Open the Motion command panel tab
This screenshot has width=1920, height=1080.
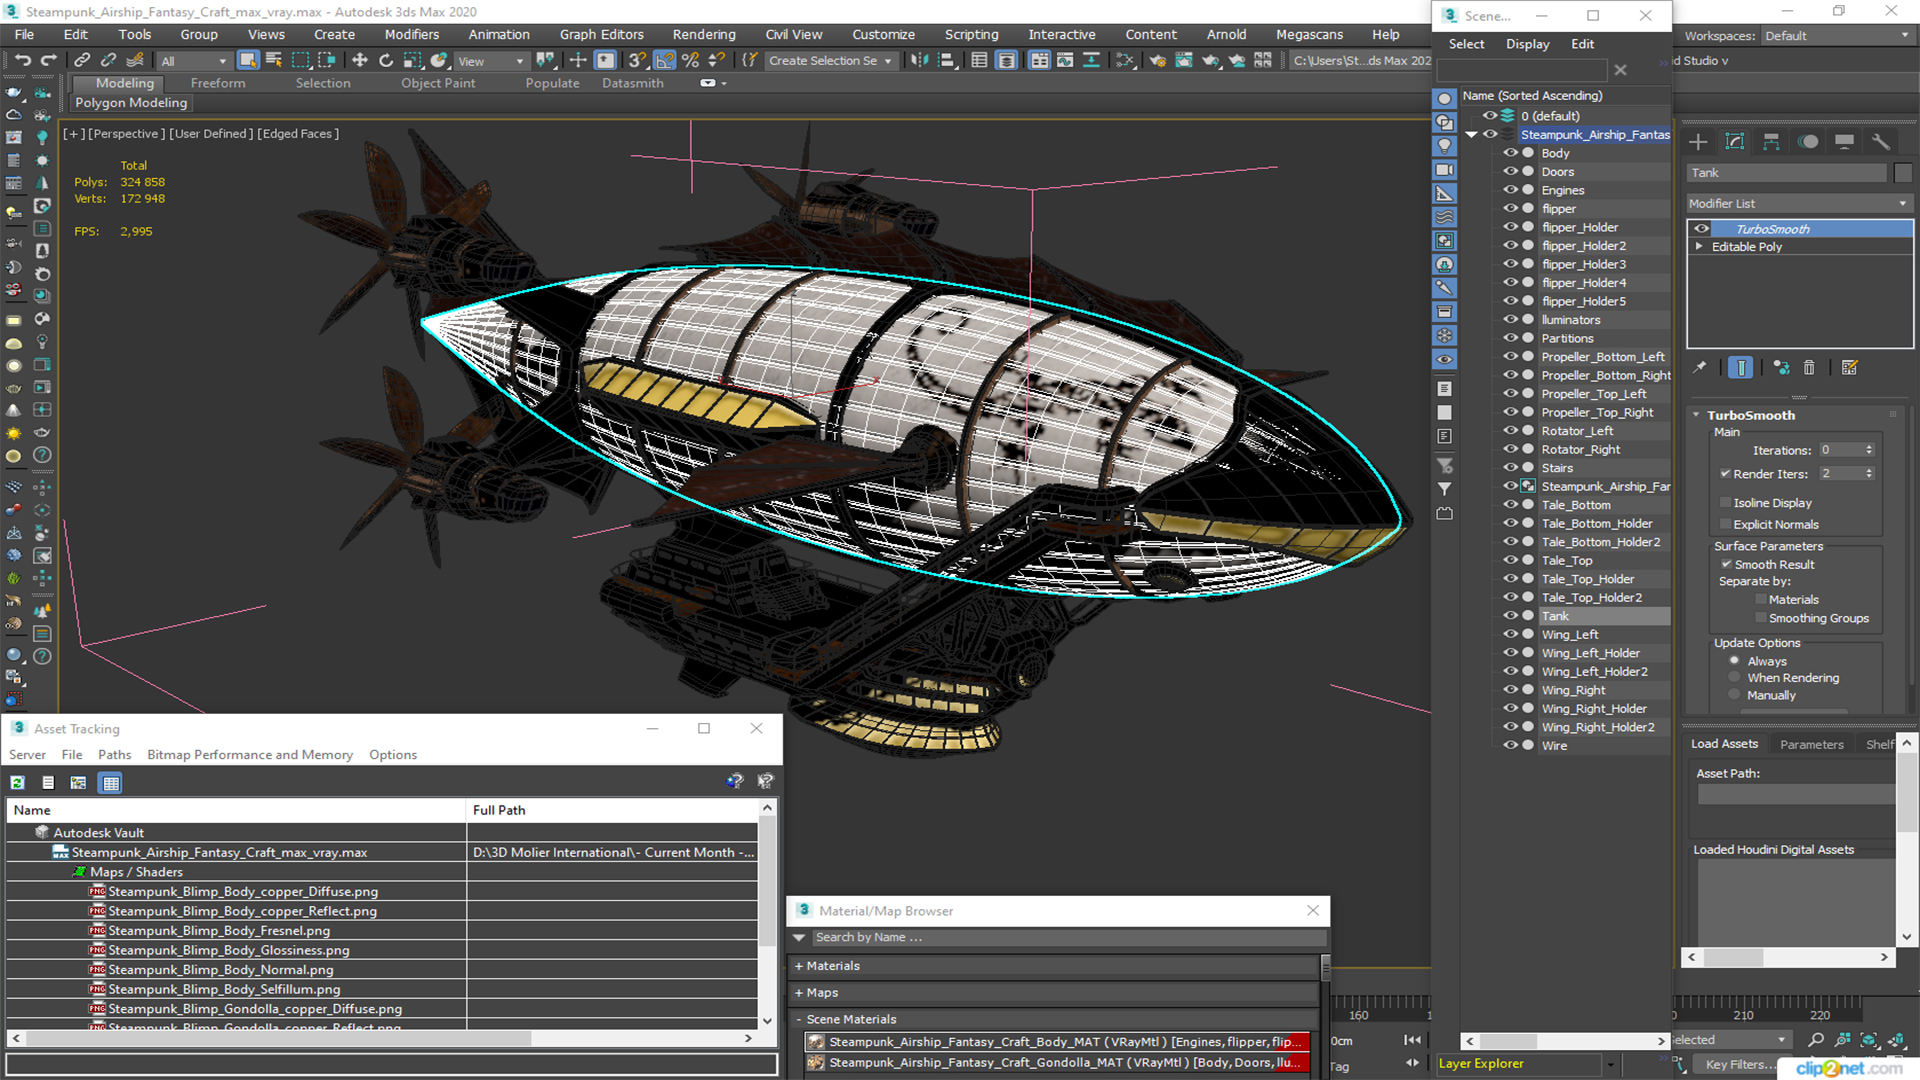pos(1808,142)
